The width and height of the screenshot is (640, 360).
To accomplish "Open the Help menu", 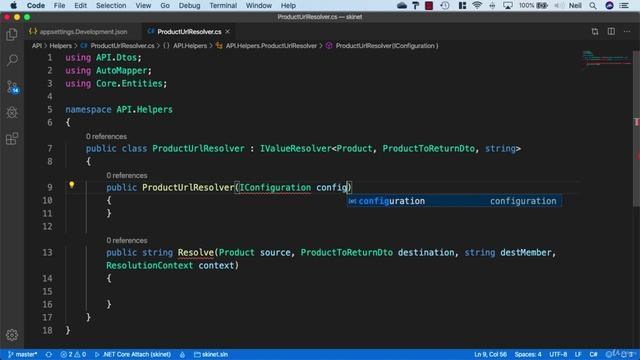I will [x=288, y=5].
